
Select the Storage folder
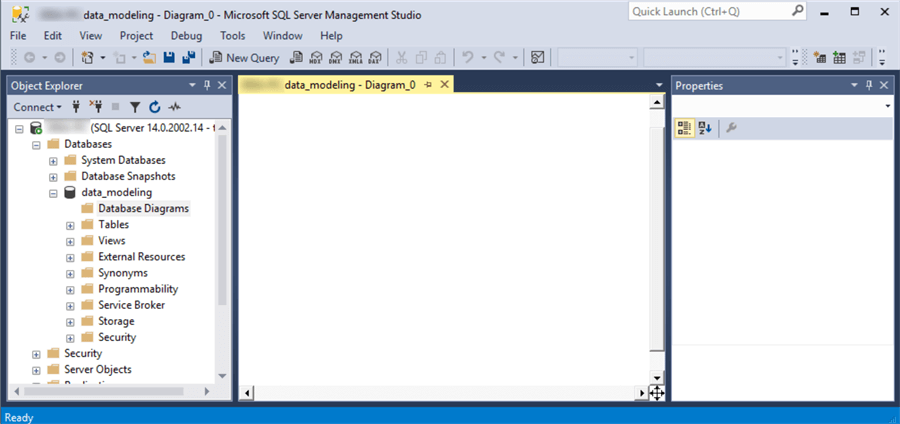(x=116, y=321)
